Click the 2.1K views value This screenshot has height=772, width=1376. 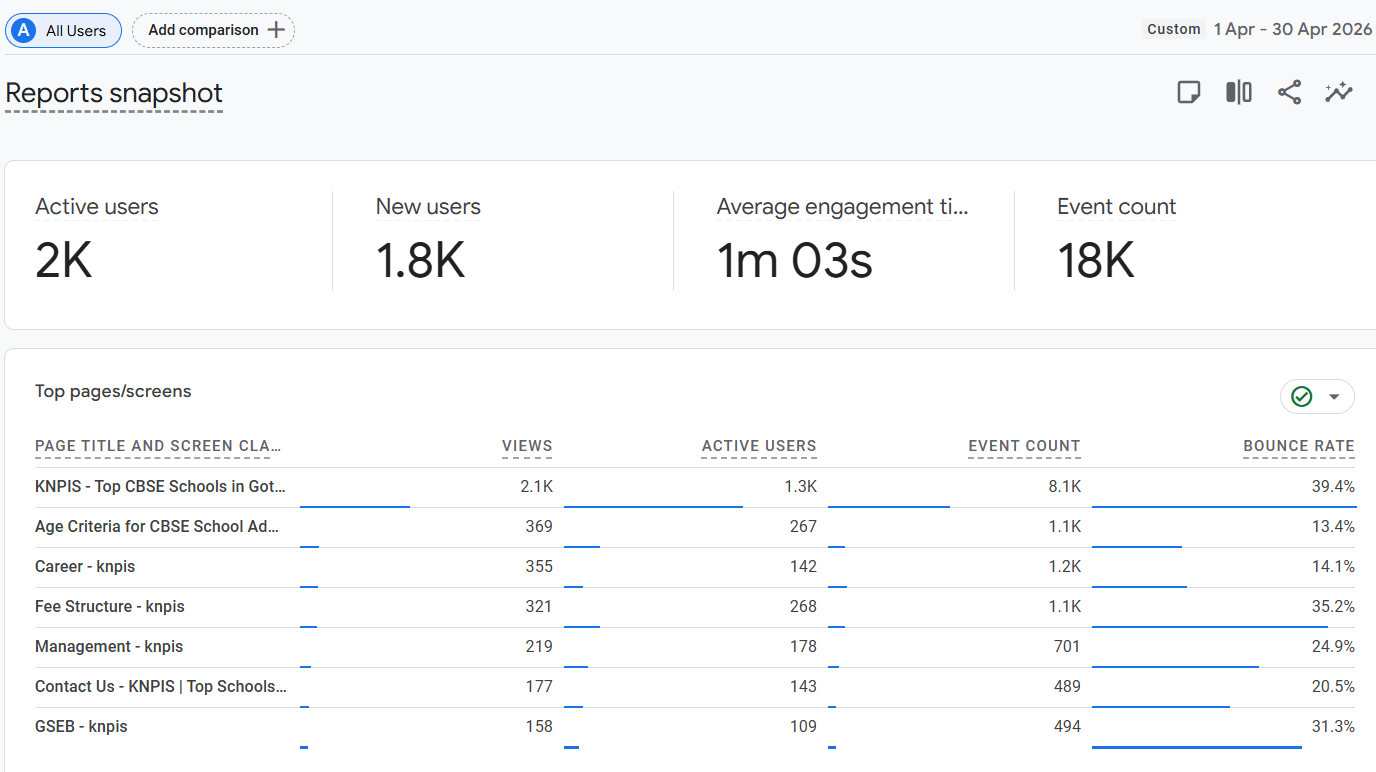tap(536, 486)
